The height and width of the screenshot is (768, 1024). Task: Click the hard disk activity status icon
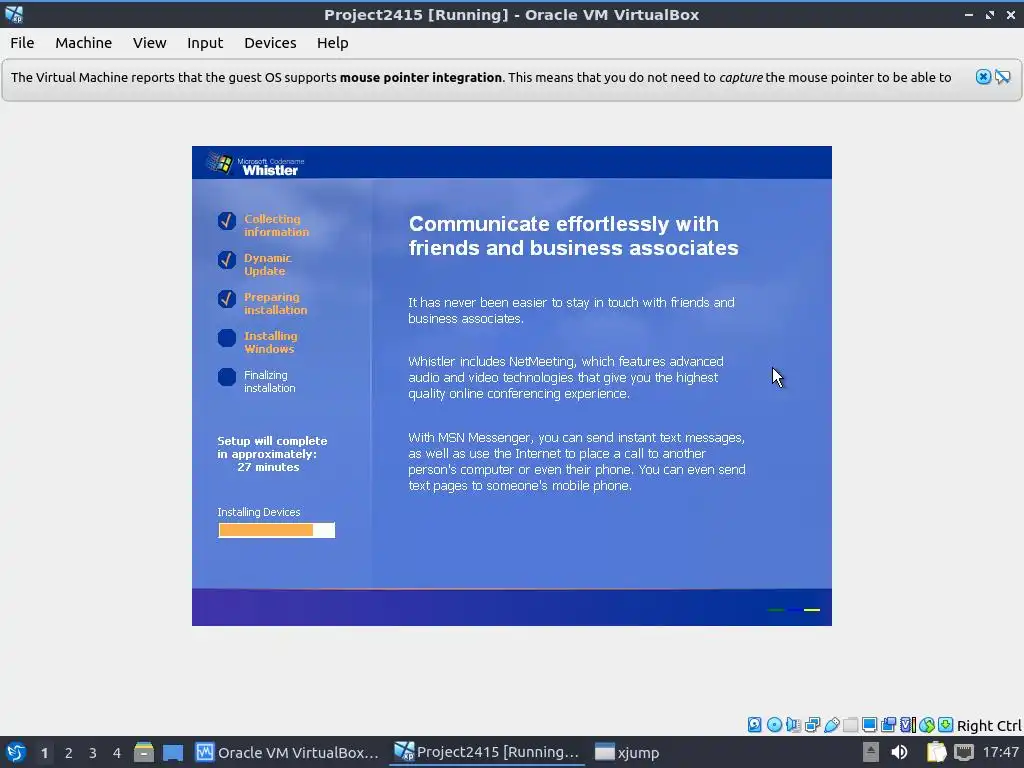tap(754, 724)
